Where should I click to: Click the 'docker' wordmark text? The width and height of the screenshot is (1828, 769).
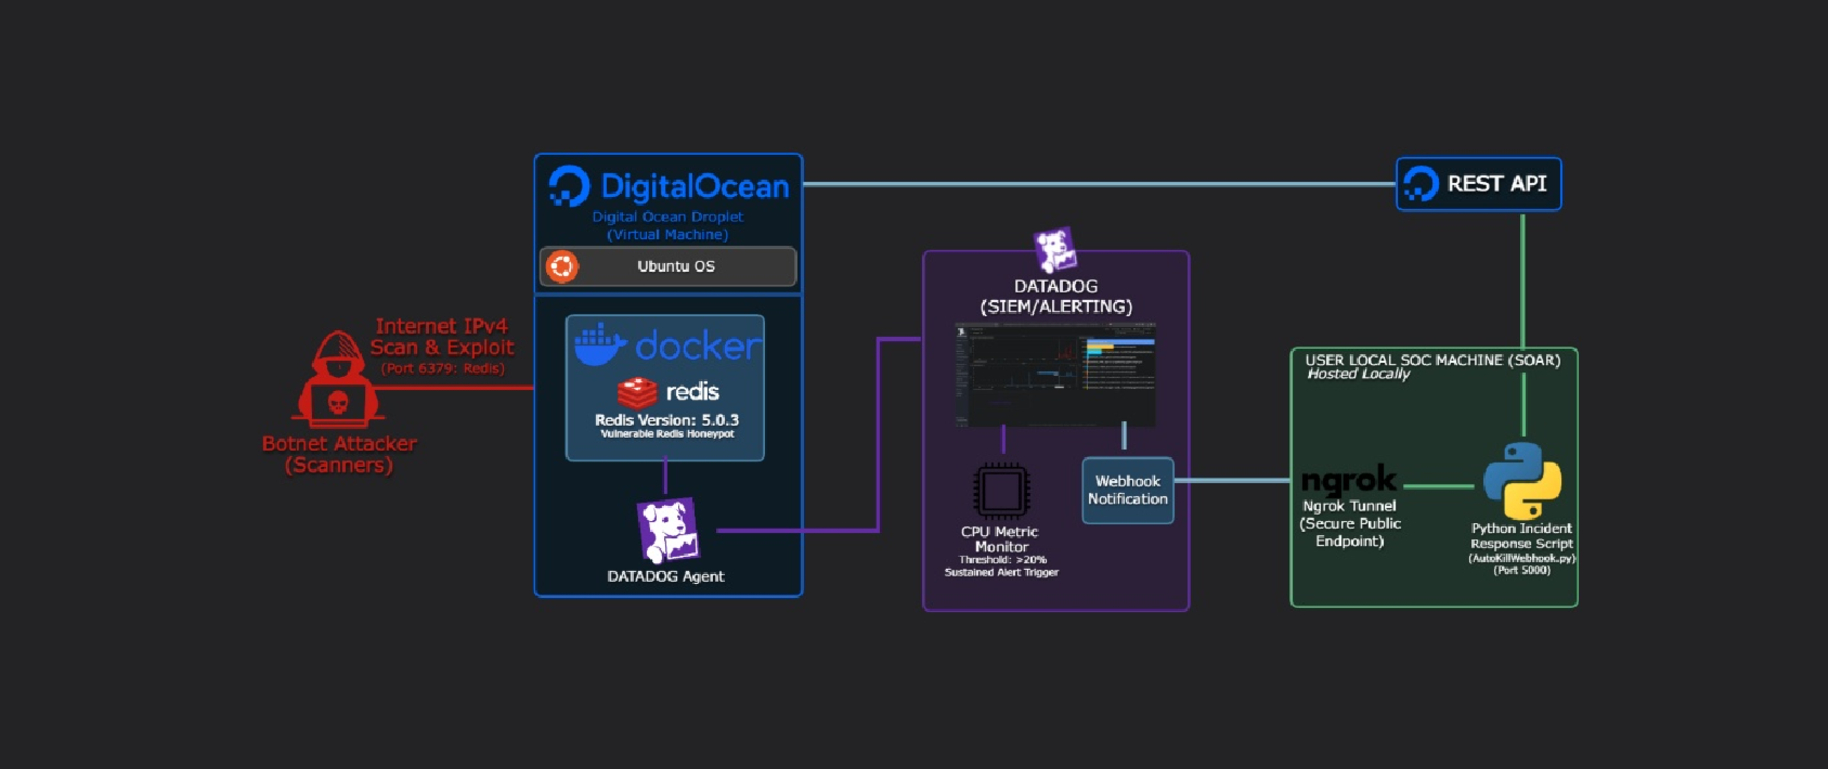click(x=698, y=346)
